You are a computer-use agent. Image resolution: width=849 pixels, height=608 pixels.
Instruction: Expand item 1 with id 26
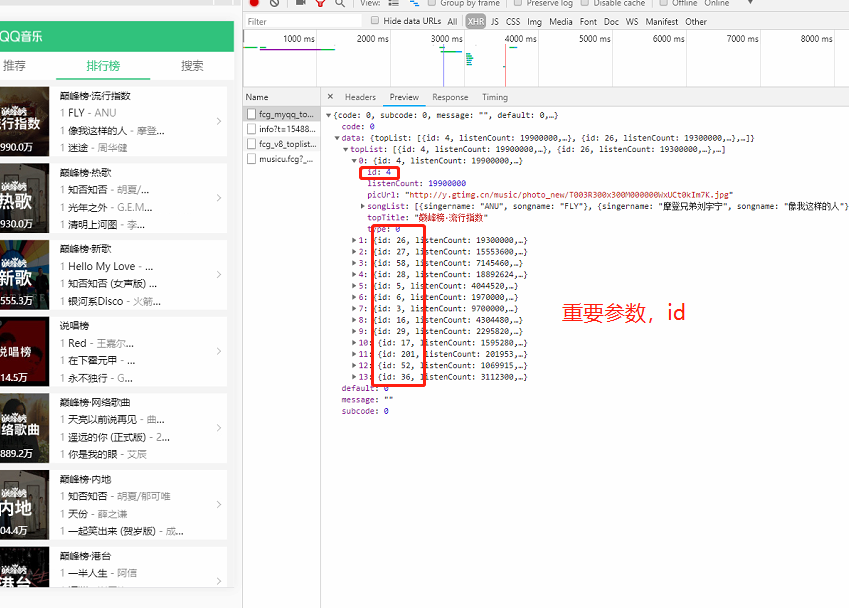(354, 240)
